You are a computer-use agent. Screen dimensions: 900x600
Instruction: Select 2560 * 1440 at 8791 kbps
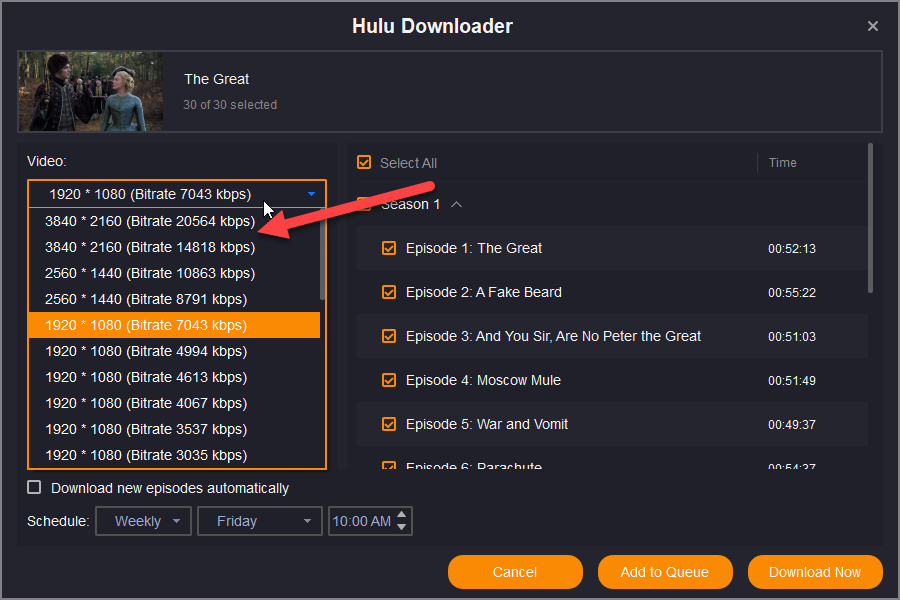(174, 299)
